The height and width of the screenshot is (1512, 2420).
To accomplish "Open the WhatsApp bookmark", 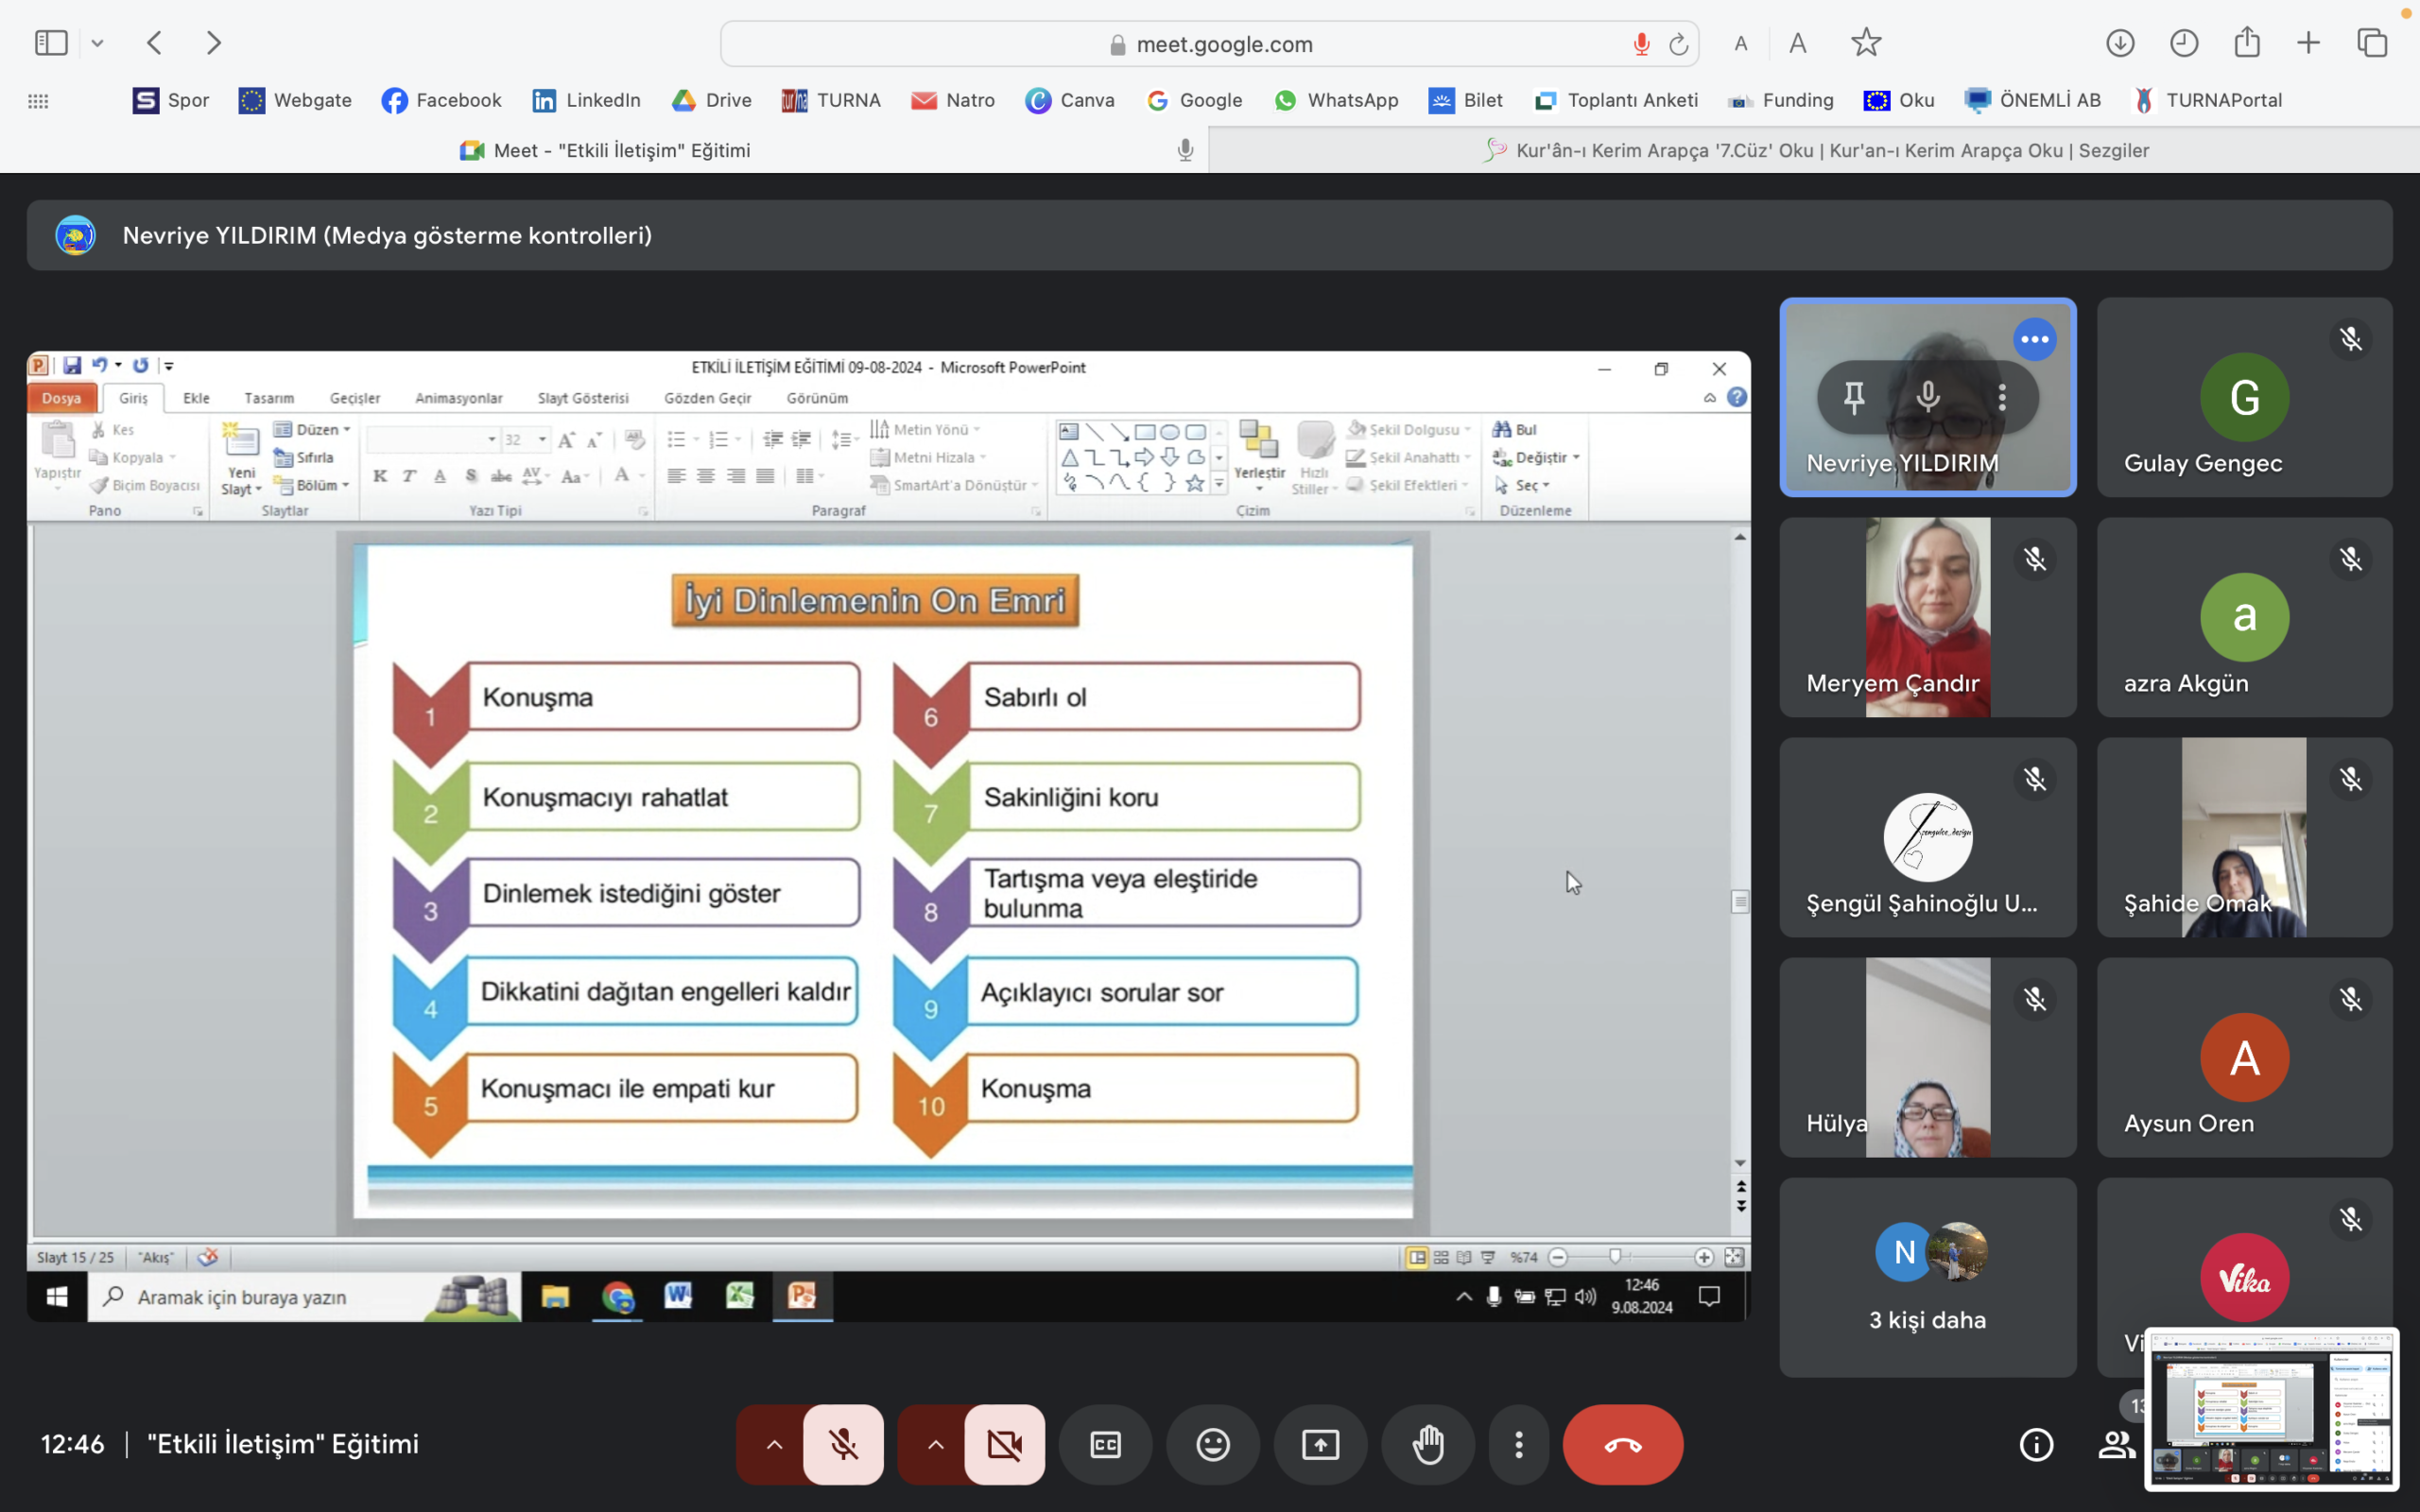I will tap(1336, 100).
